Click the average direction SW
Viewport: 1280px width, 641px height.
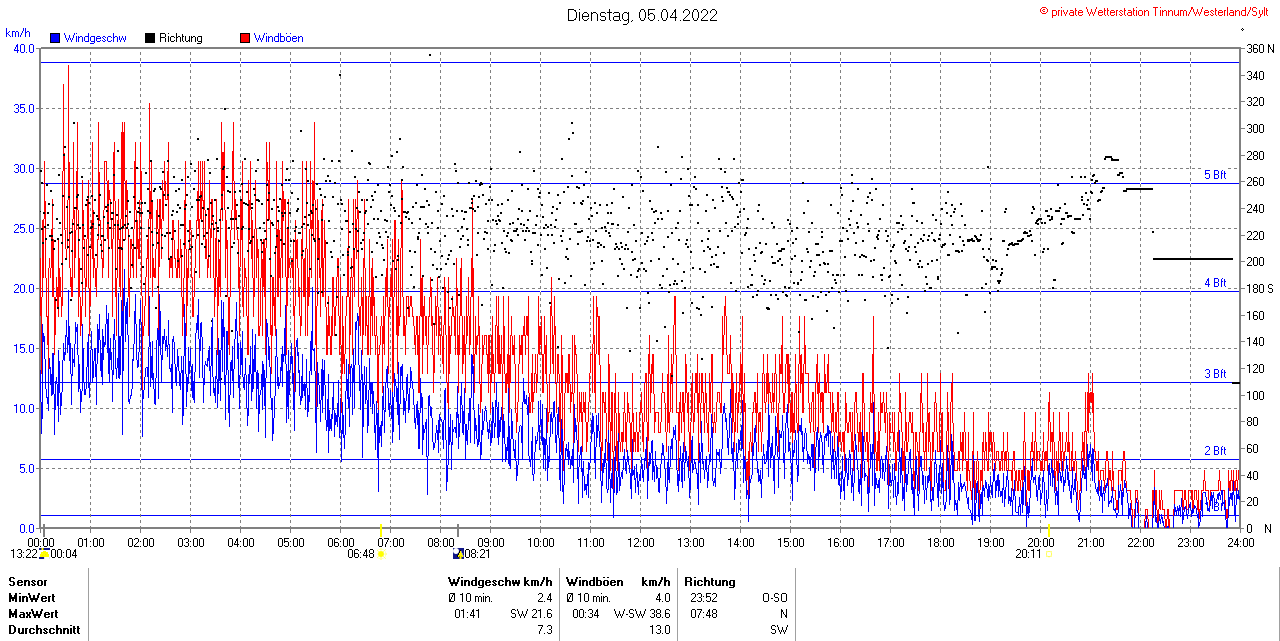click(779, 630)
